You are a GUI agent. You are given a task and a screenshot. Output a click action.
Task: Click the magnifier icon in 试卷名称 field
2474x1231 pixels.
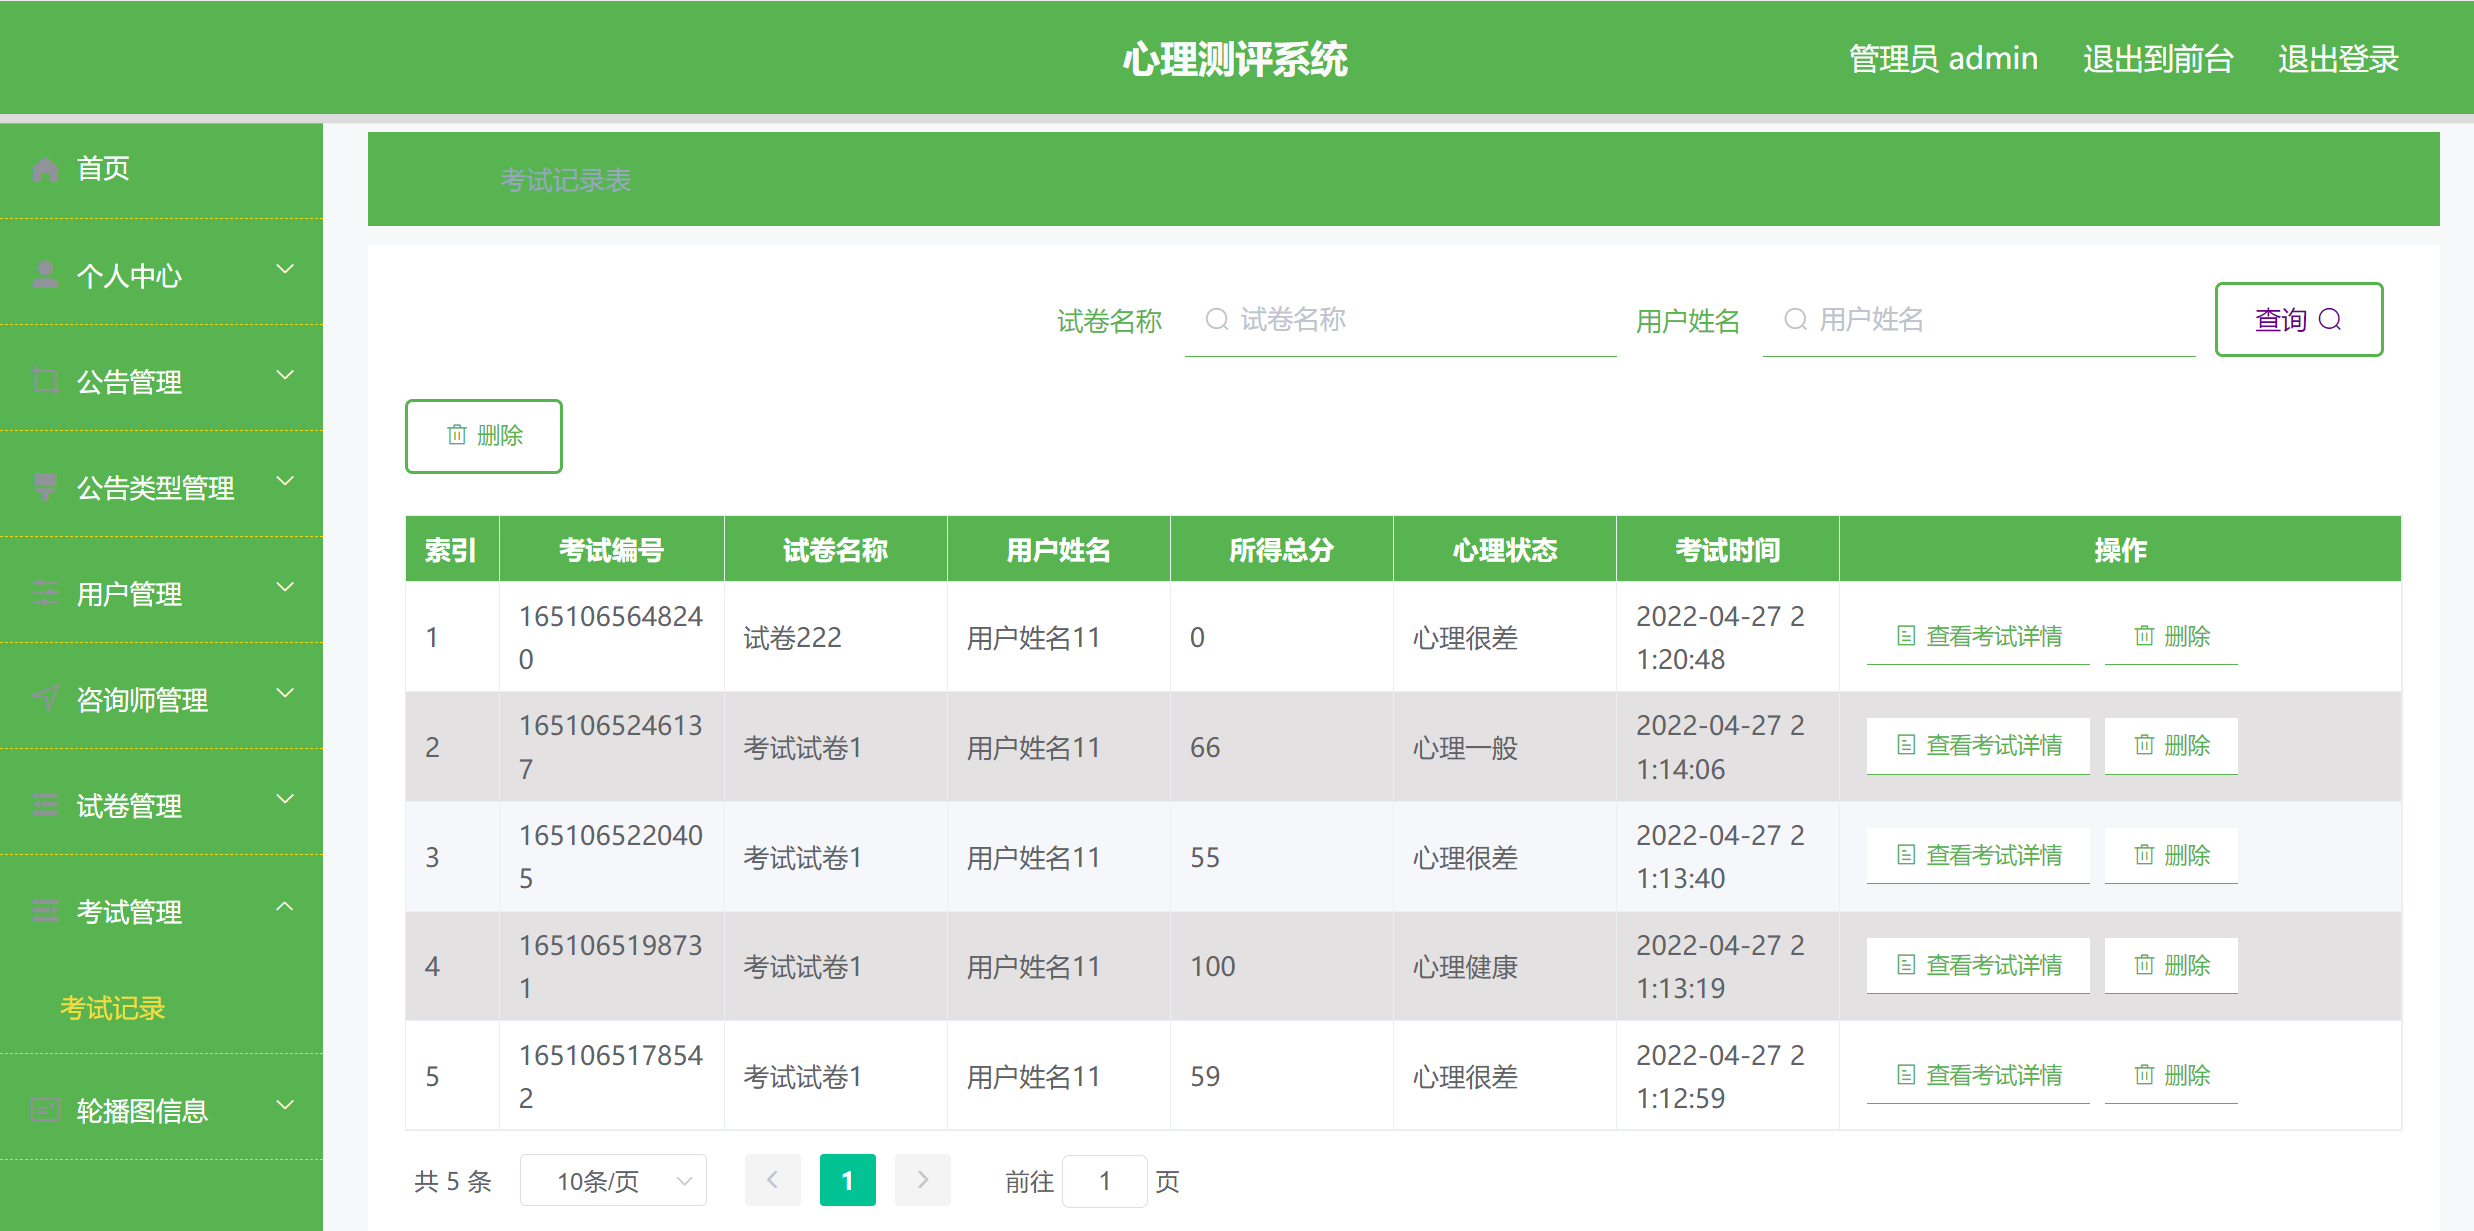[1216, 319]
